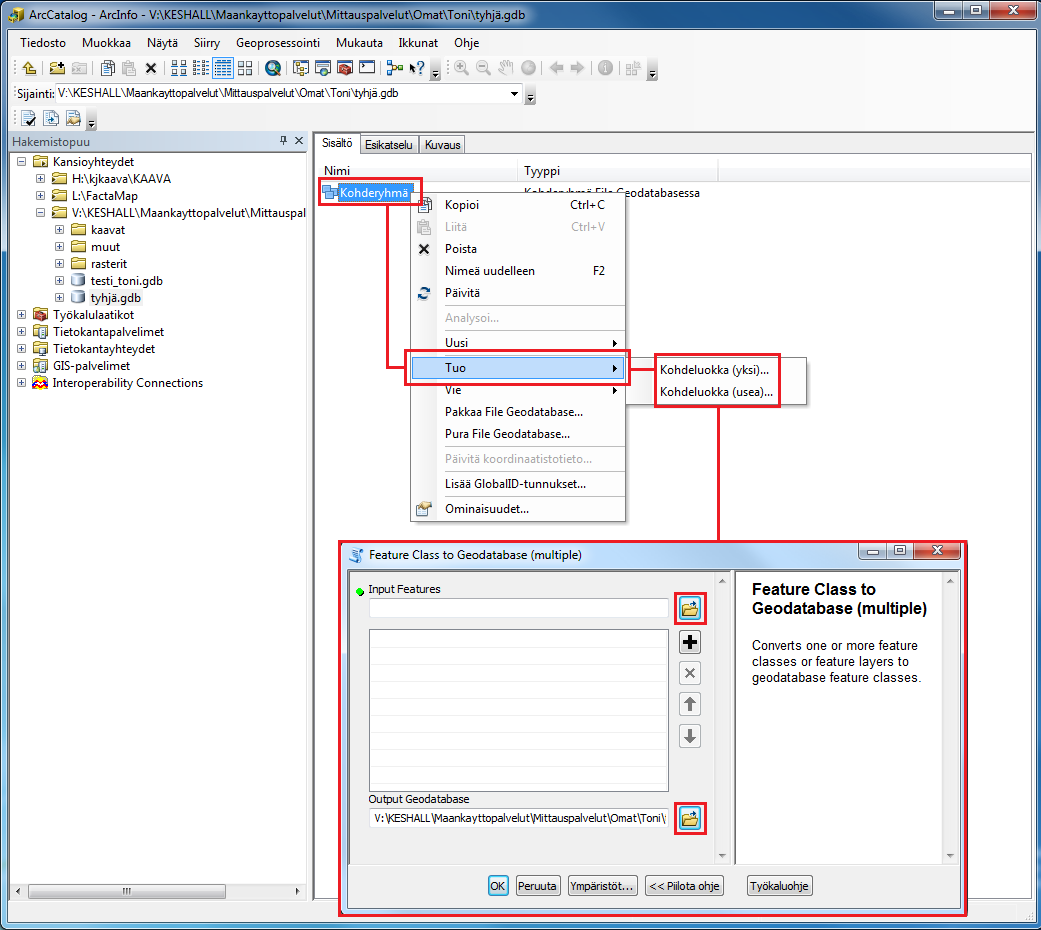This screenshot has width=1041, height=930.
Task: Toggle the Catalog Tree window icon
Action: 301,68
